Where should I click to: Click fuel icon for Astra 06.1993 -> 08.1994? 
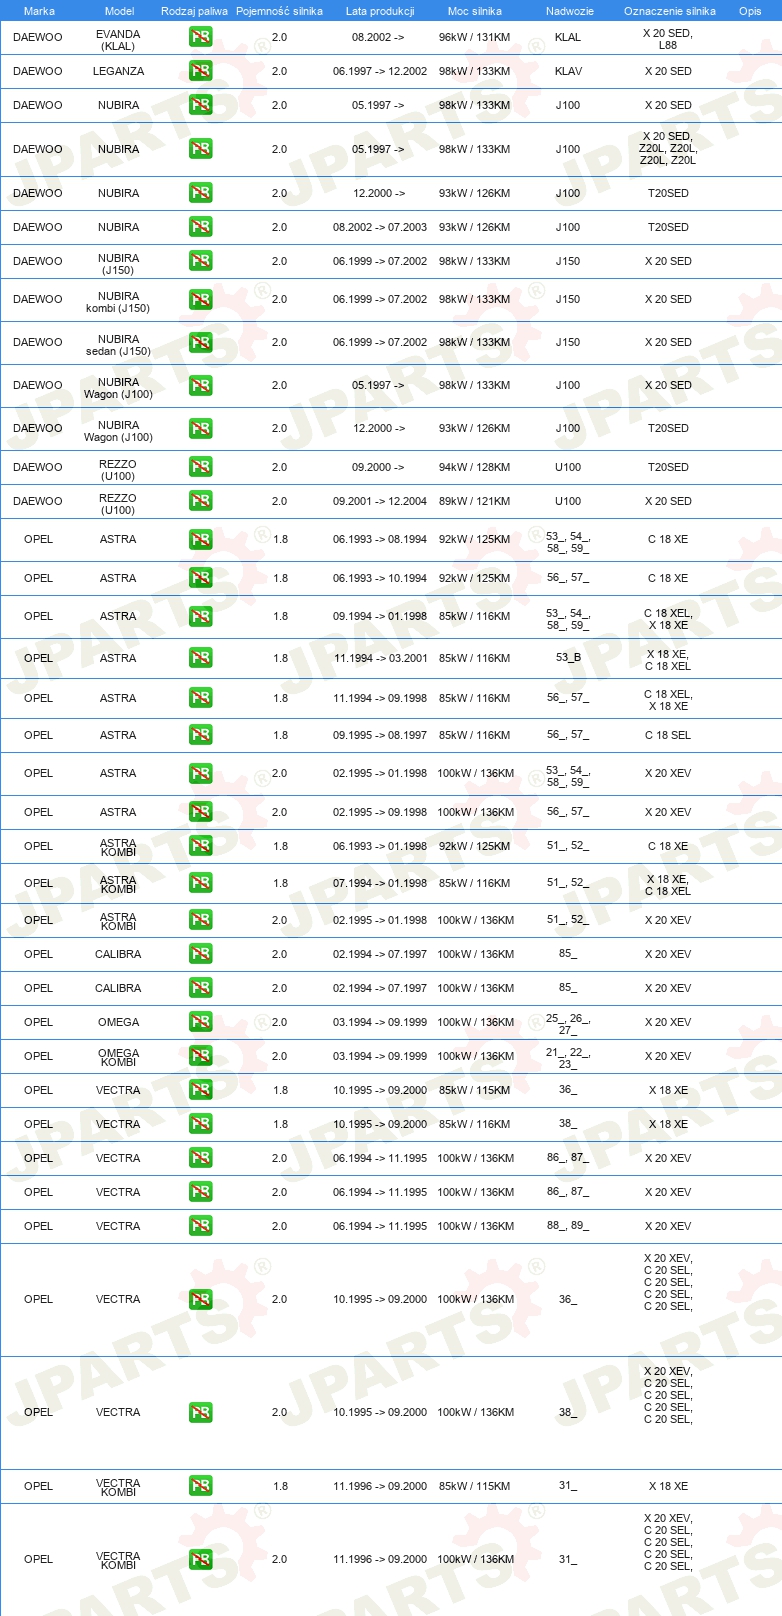[x=200, y=539]
